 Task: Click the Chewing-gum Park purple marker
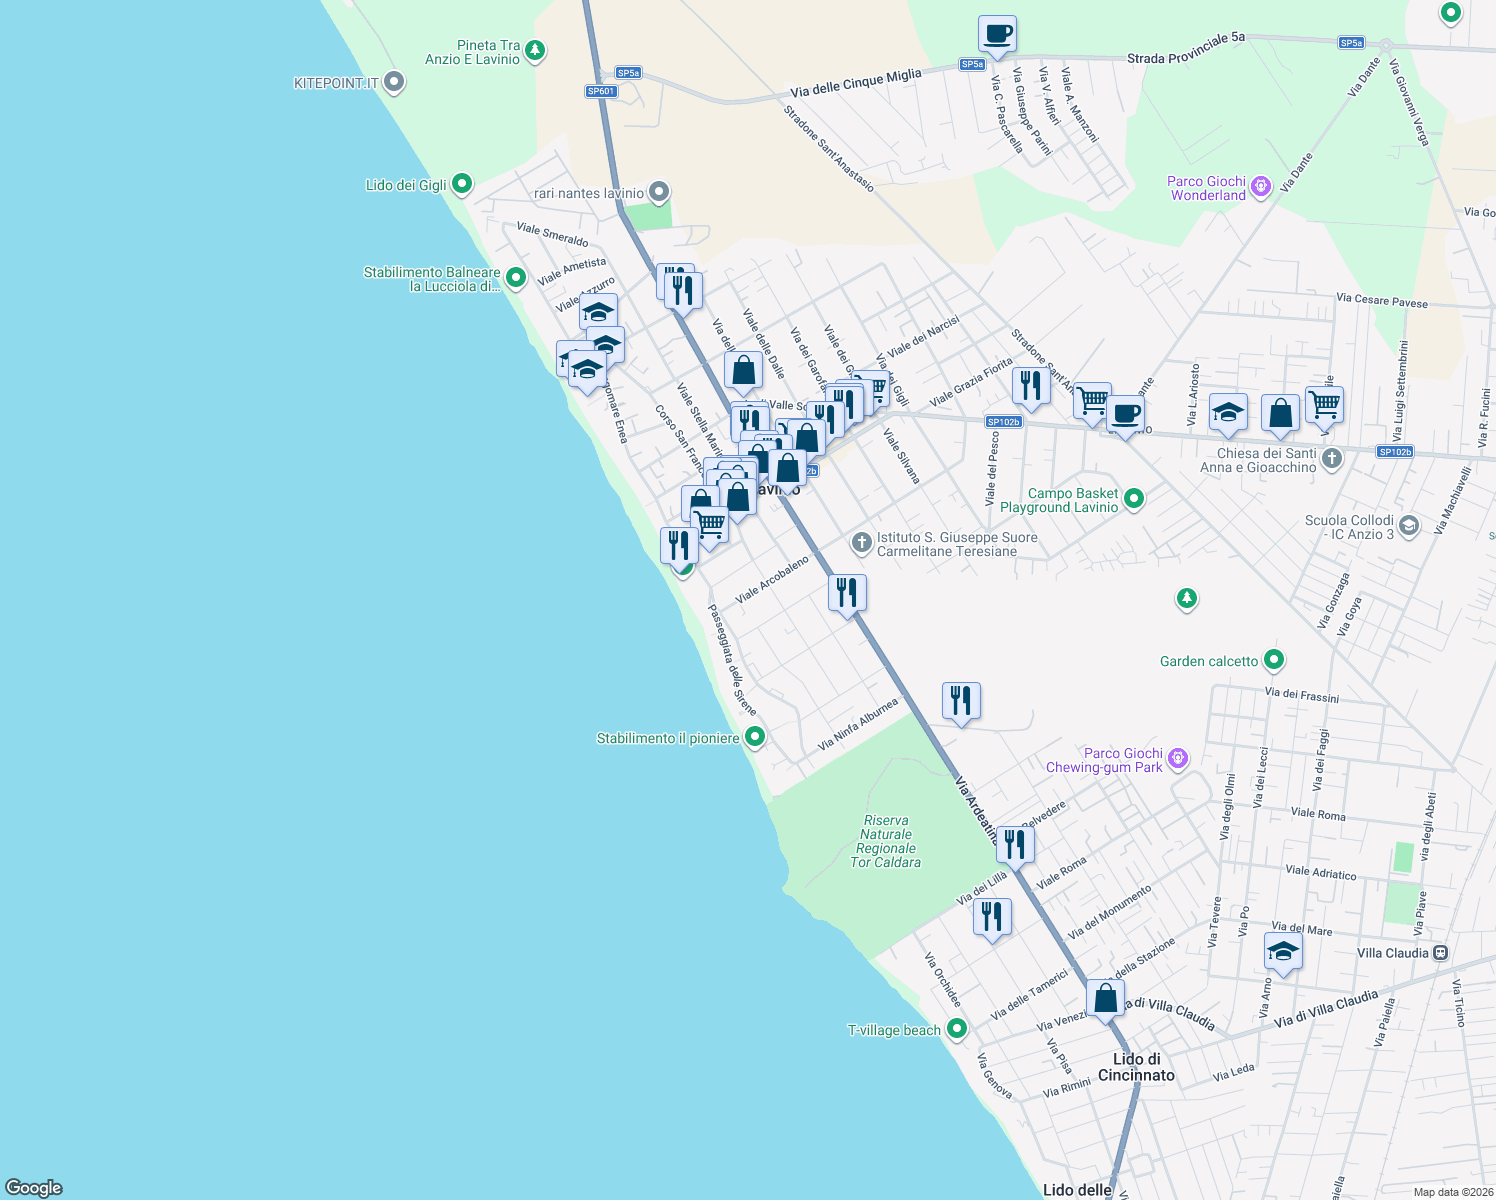click(1177, 759)
